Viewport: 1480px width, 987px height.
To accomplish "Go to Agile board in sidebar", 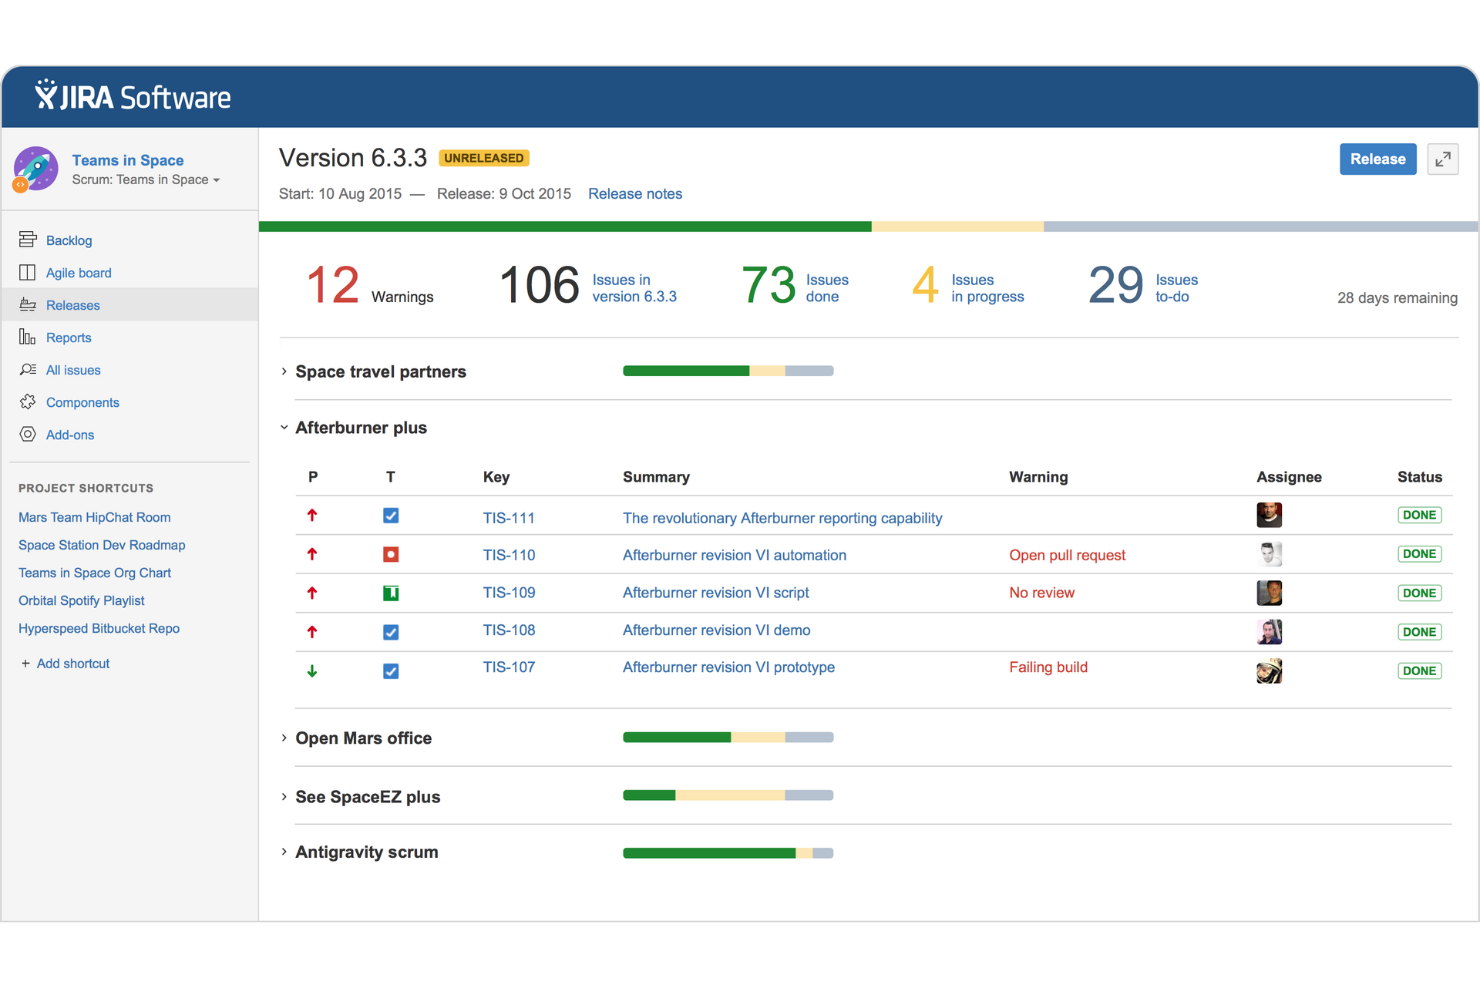I will pyautogui.click(x=79, y=272).
